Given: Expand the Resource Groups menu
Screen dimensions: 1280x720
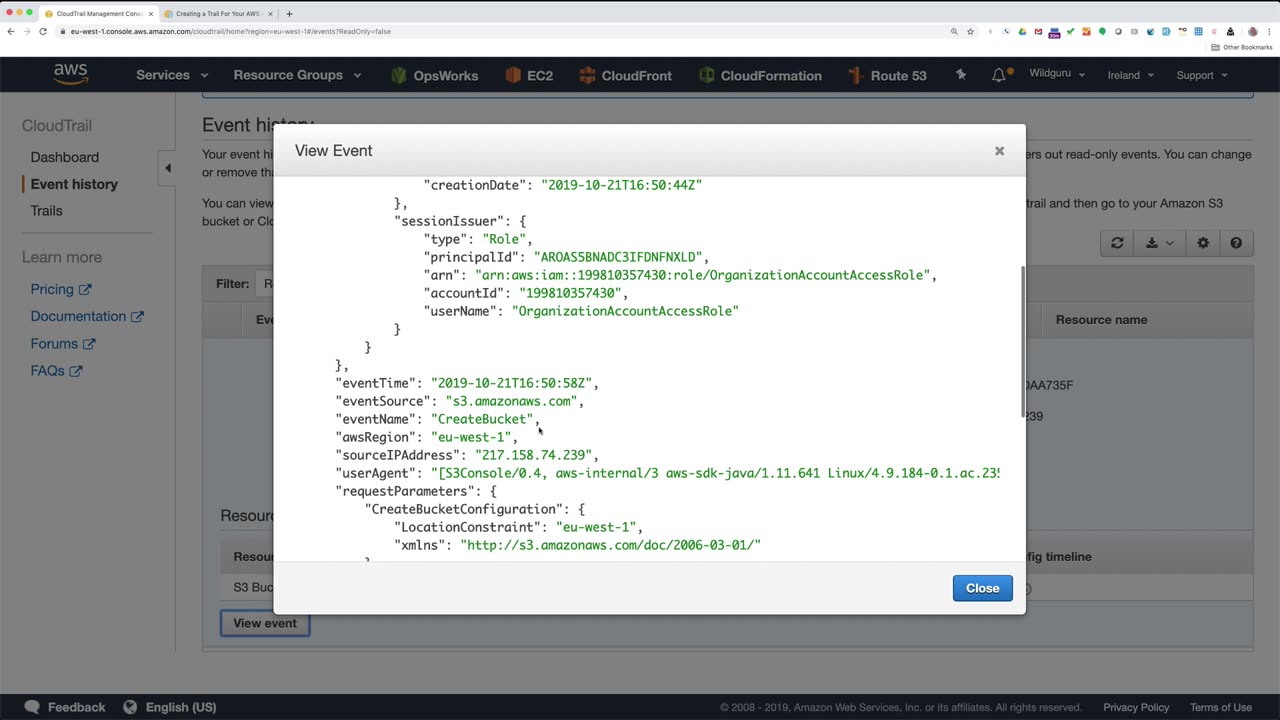Looking at the screenshot, I should coord(297,75).
